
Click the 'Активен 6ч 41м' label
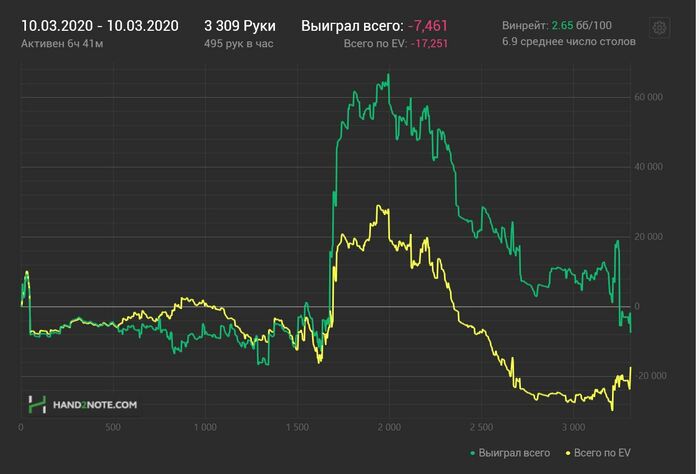tap(61, 44)
